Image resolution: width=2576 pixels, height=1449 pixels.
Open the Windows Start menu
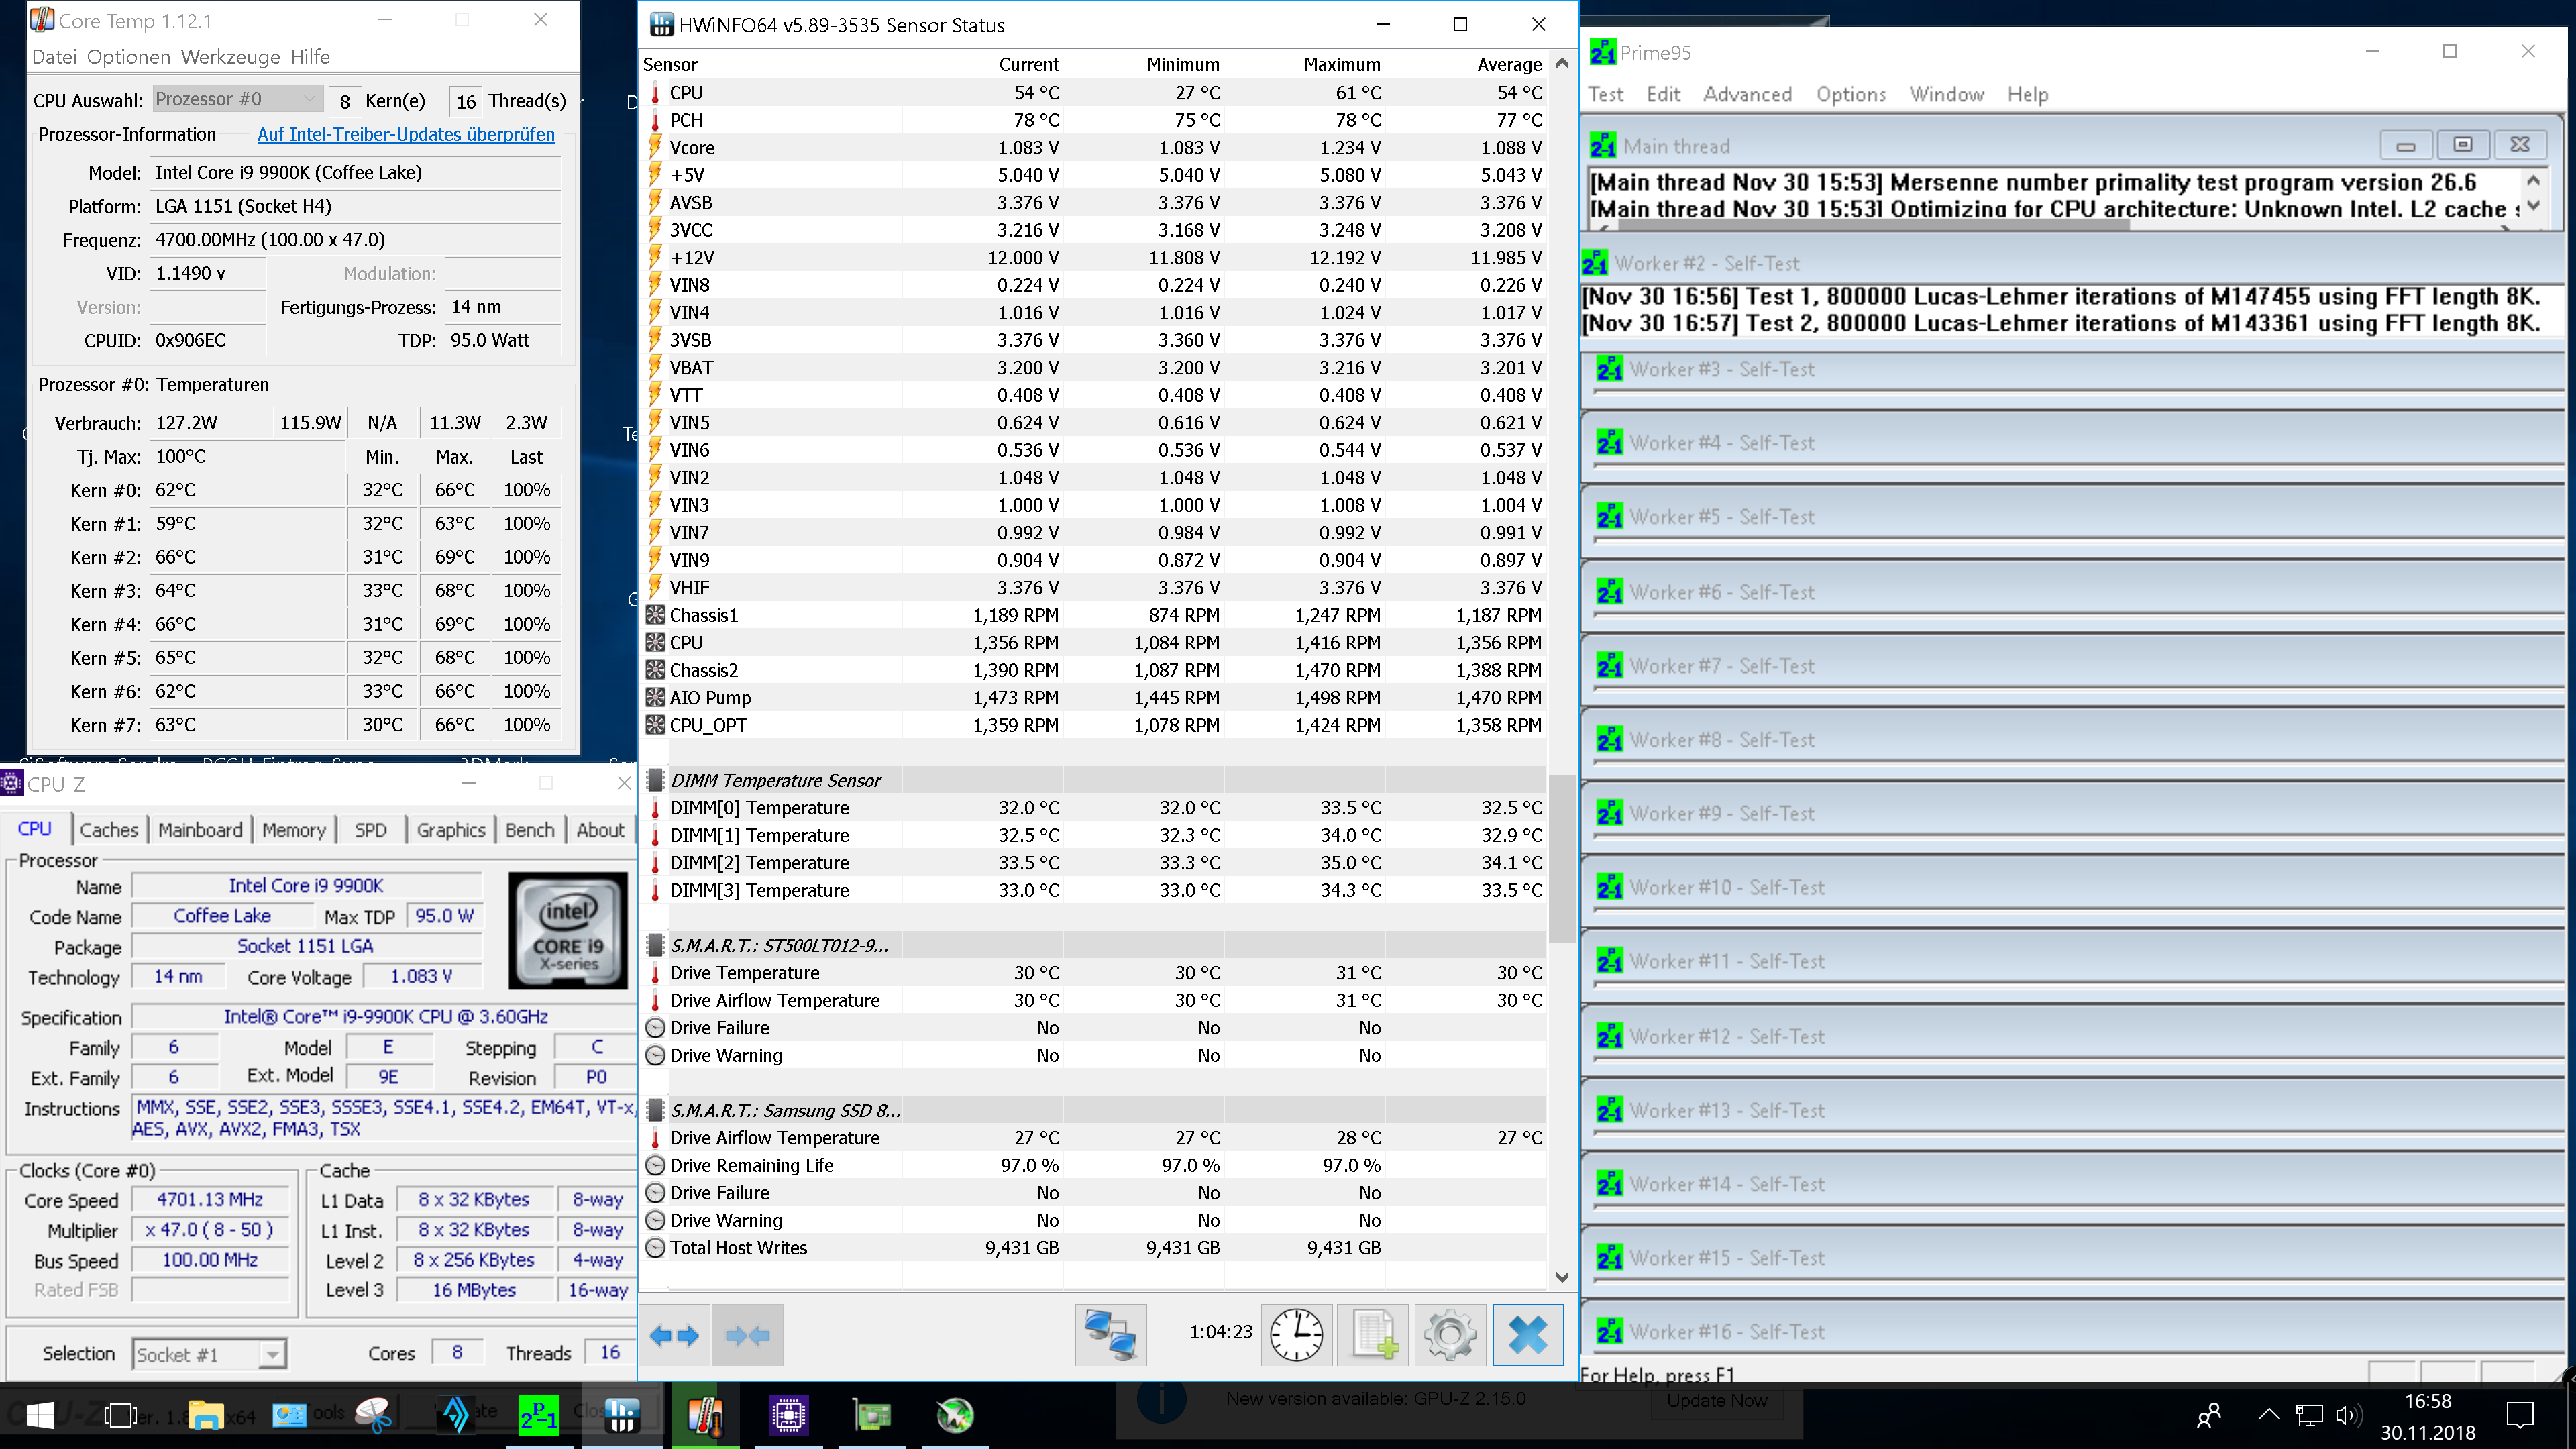(40, 1415)
